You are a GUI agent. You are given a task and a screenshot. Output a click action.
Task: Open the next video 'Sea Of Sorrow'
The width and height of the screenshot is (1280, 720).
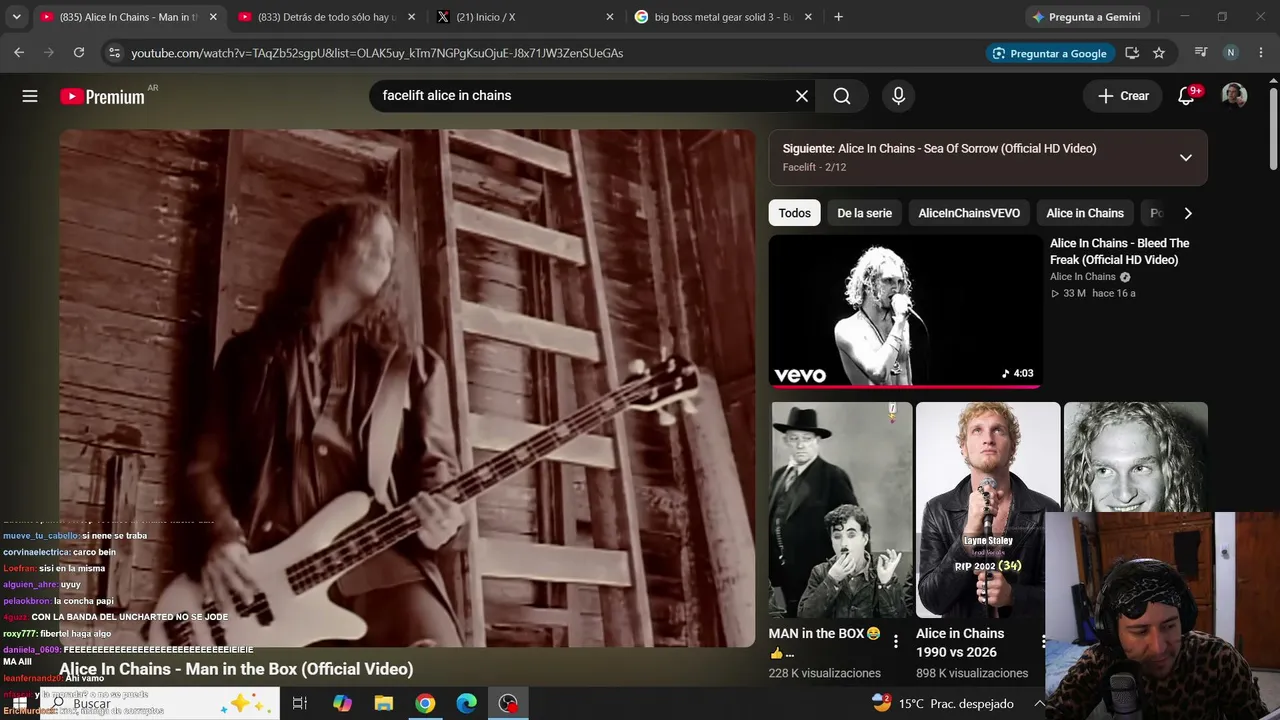(x=967, y=148)
